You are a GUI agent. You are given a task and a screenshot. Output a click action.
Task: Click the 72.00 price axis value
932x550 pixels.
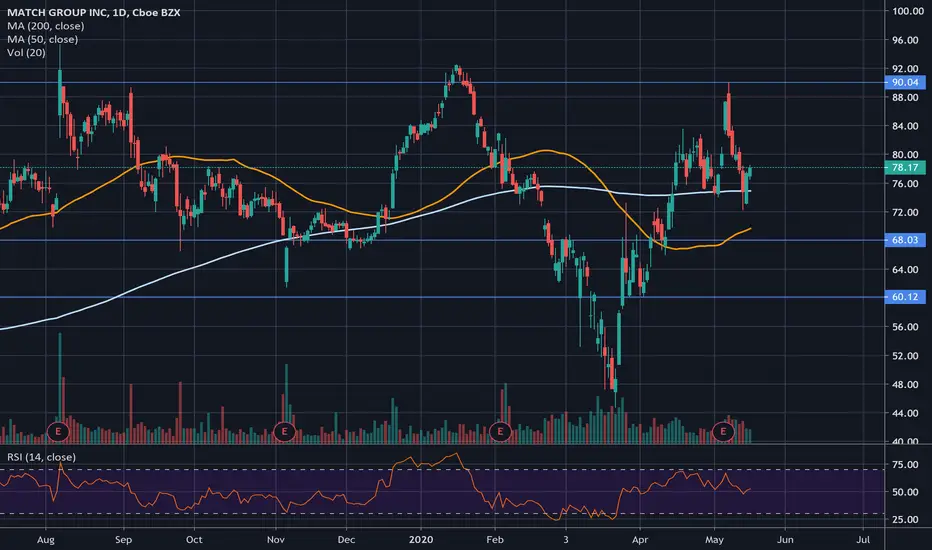pos(905,212)
